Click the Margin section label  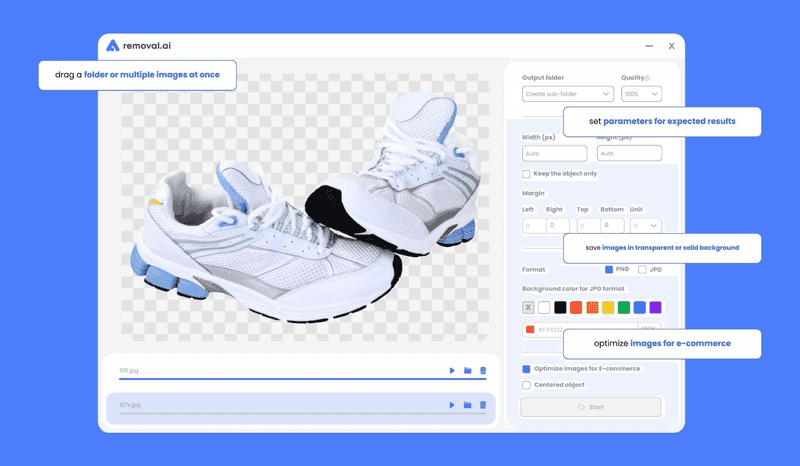point(533,193)
